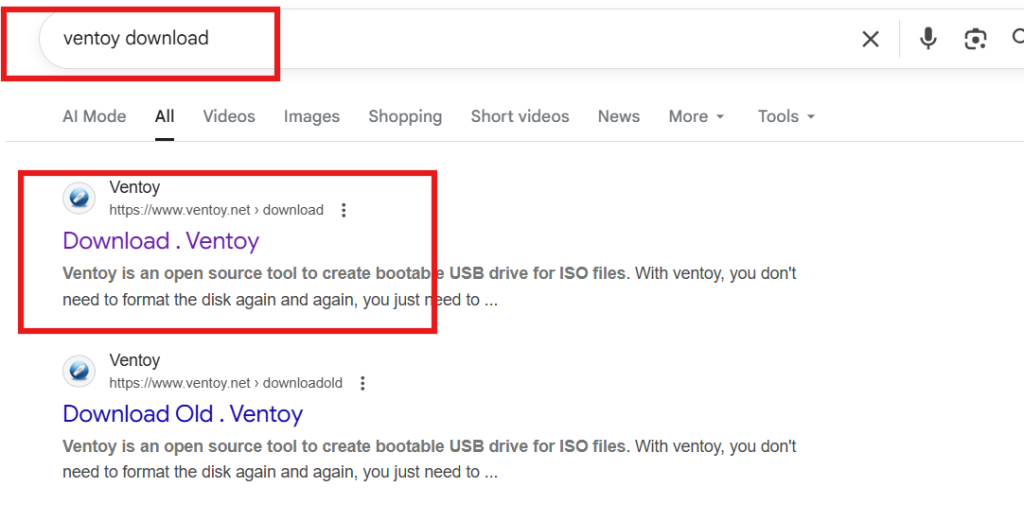Start voice search with the microphone icon
Screen dimensions: 1024x522
point(927,39)
